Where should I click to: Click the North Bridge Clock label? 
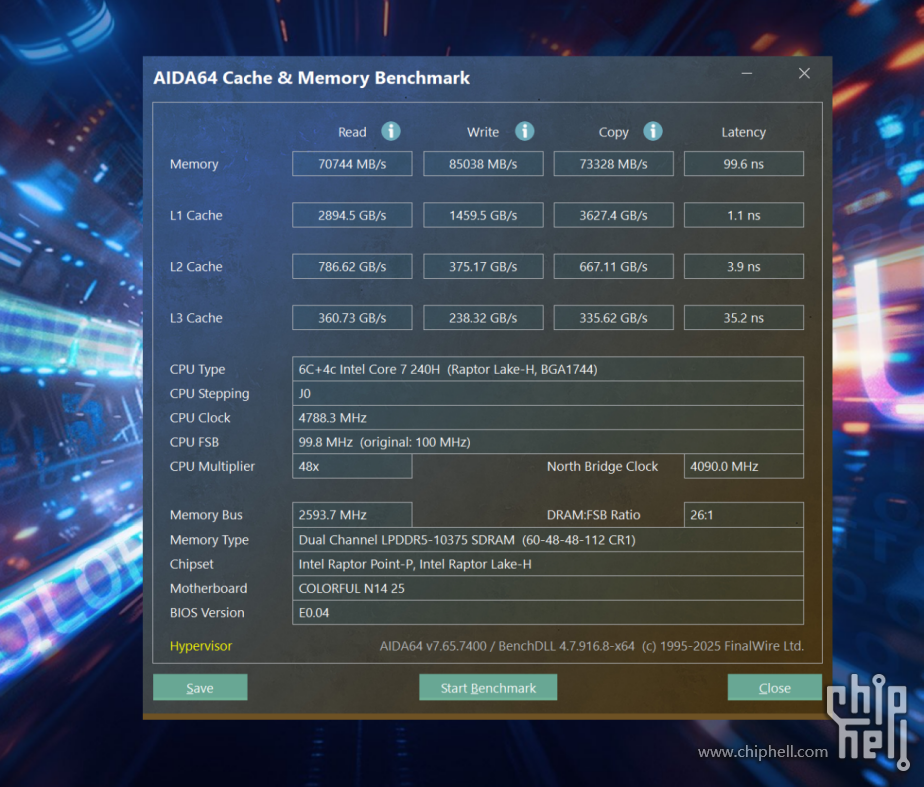(602, 466)
